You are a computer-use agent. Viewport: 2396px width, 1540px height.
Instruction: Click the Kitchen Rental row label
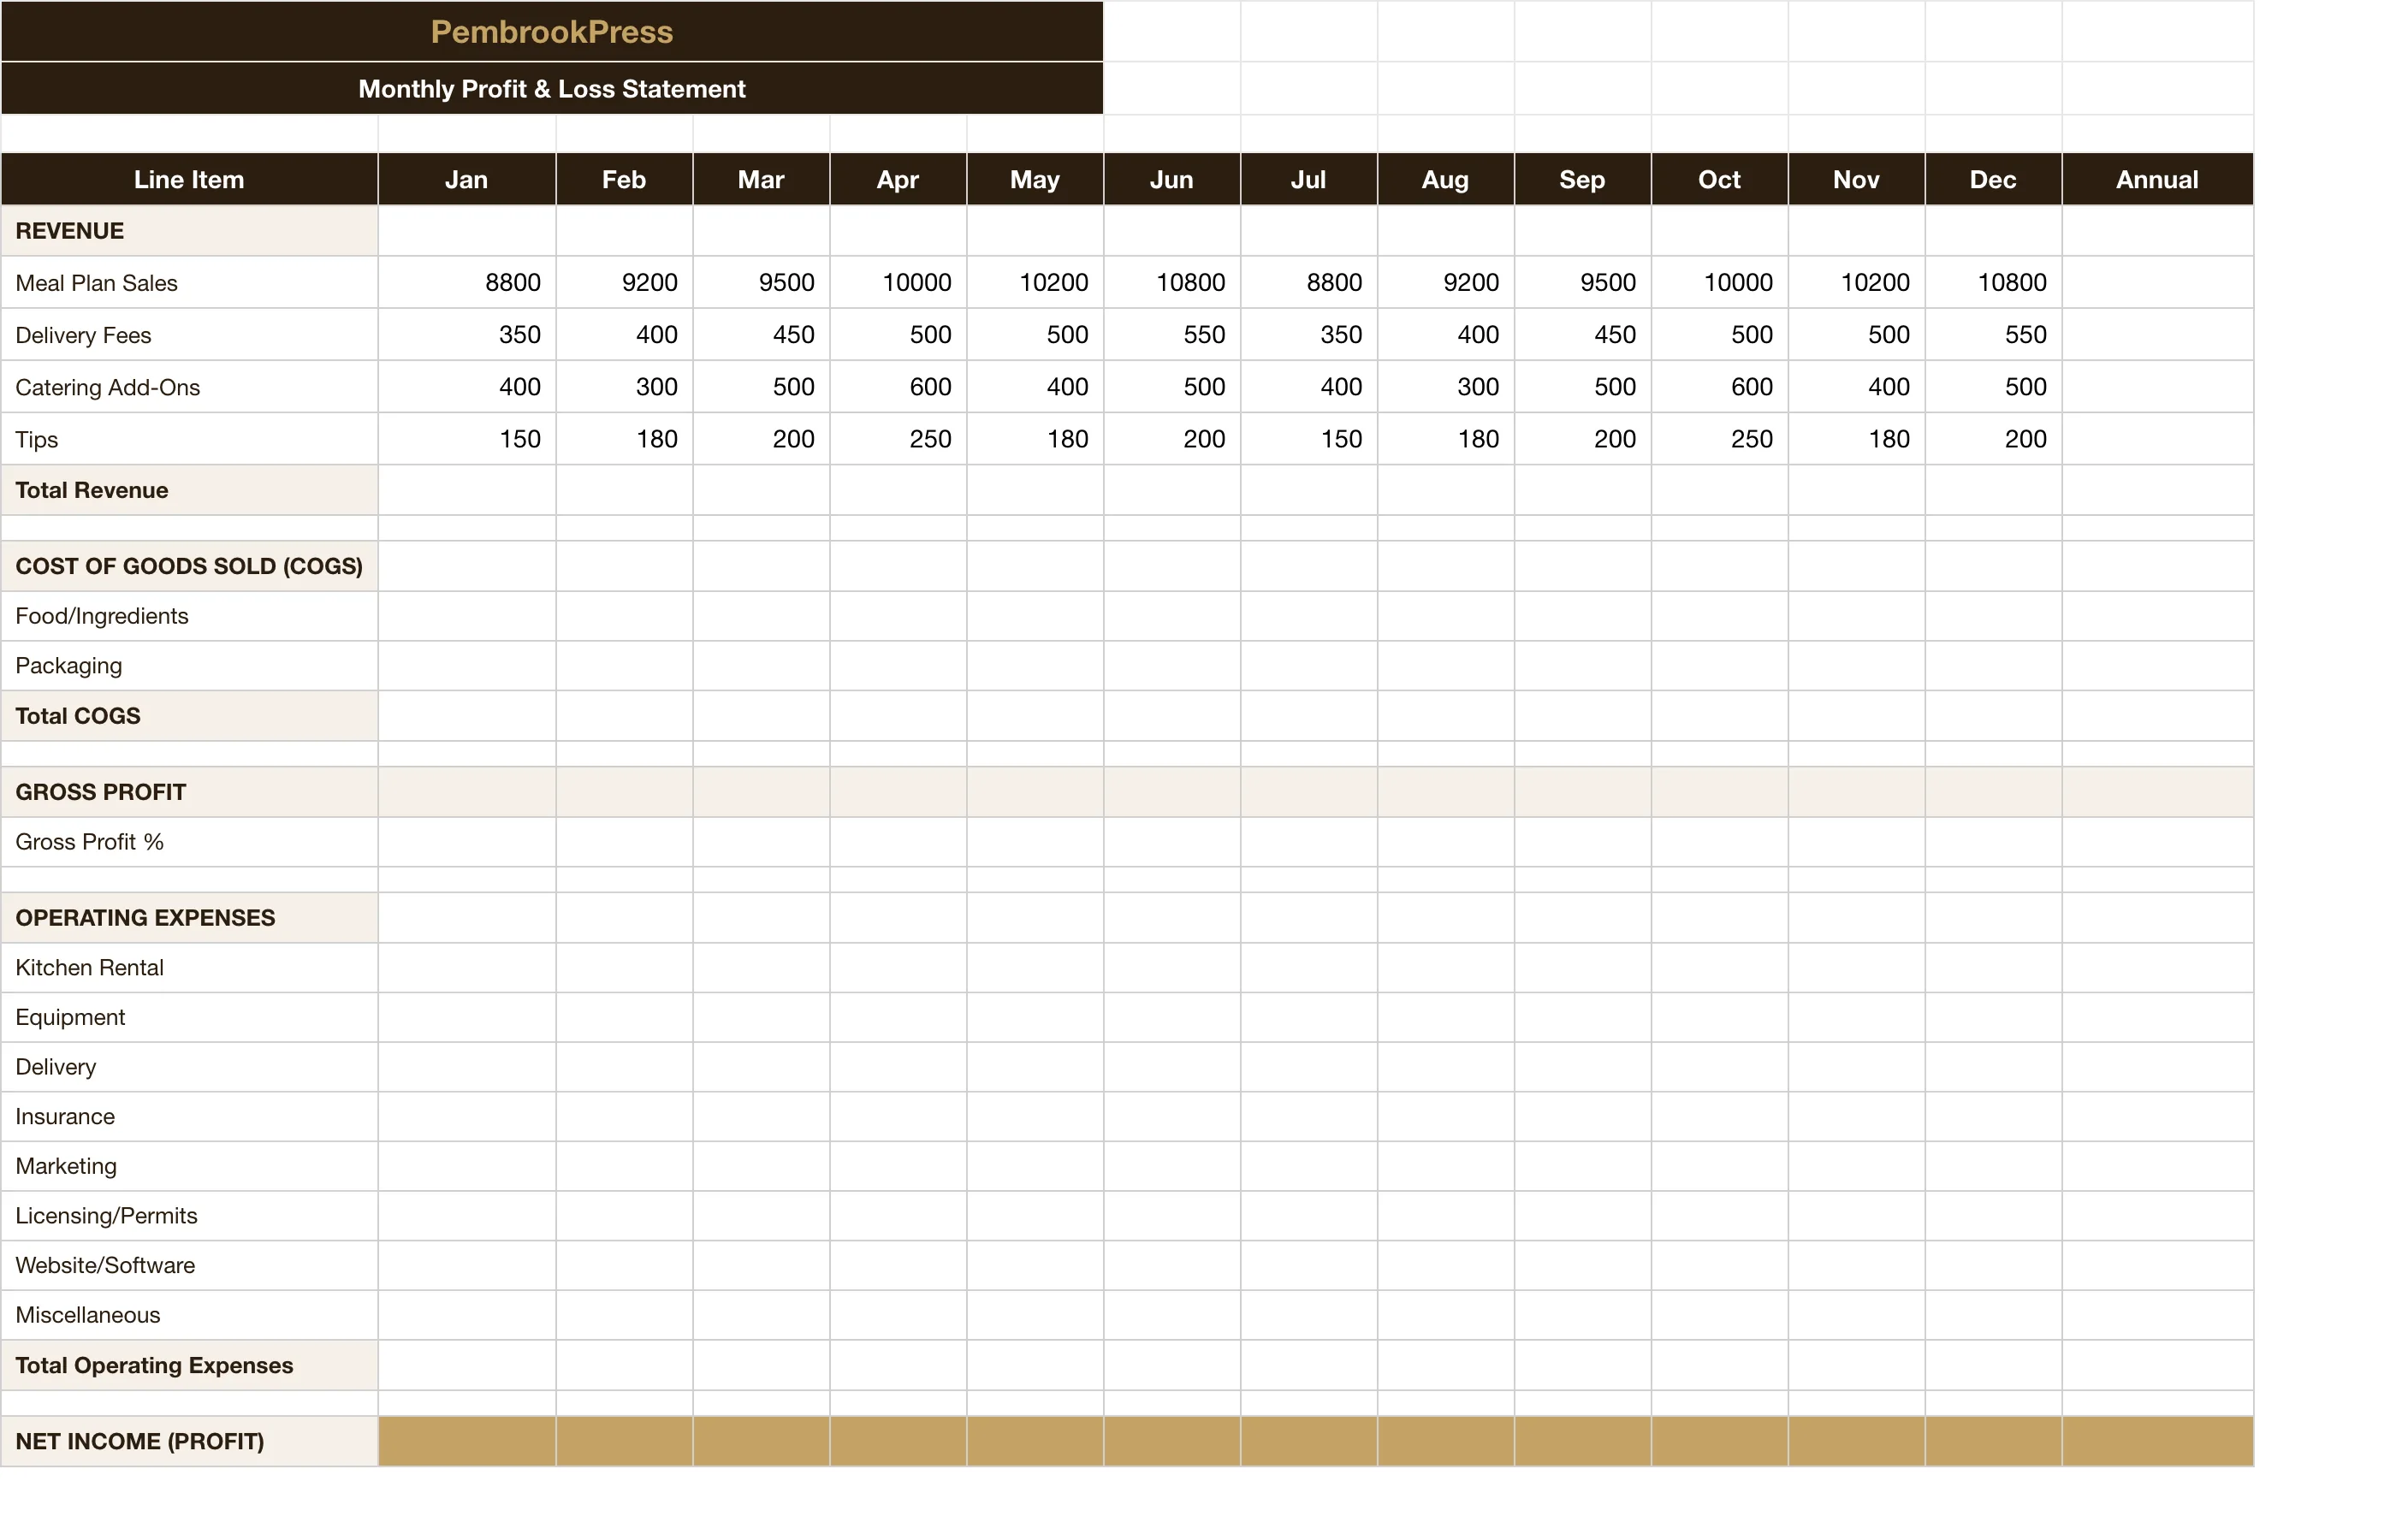click(189, 968)
